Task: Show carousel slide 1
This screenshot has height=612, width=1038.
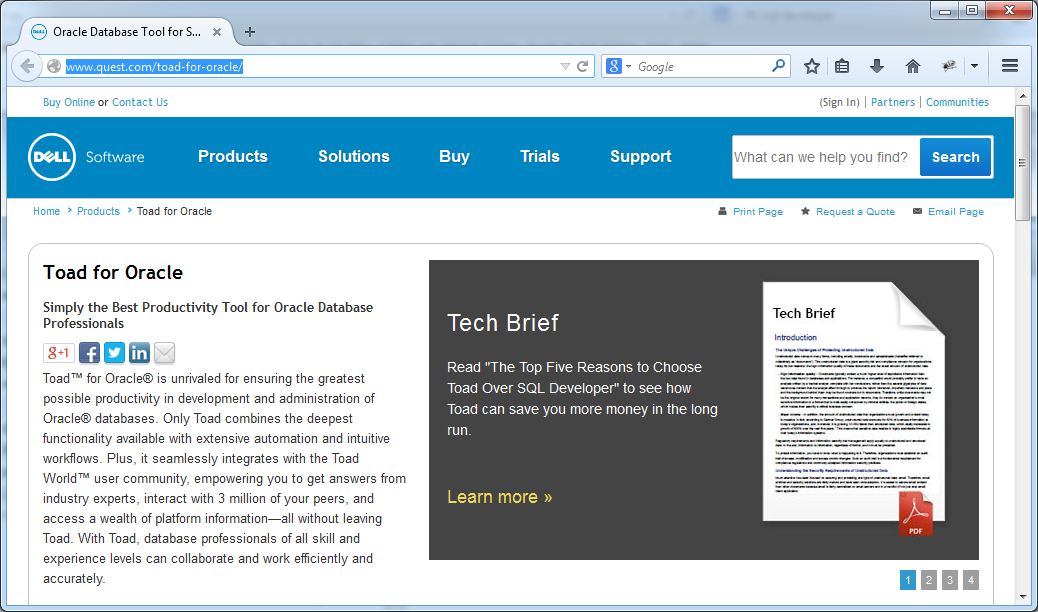Action: [x=908, y=580]
